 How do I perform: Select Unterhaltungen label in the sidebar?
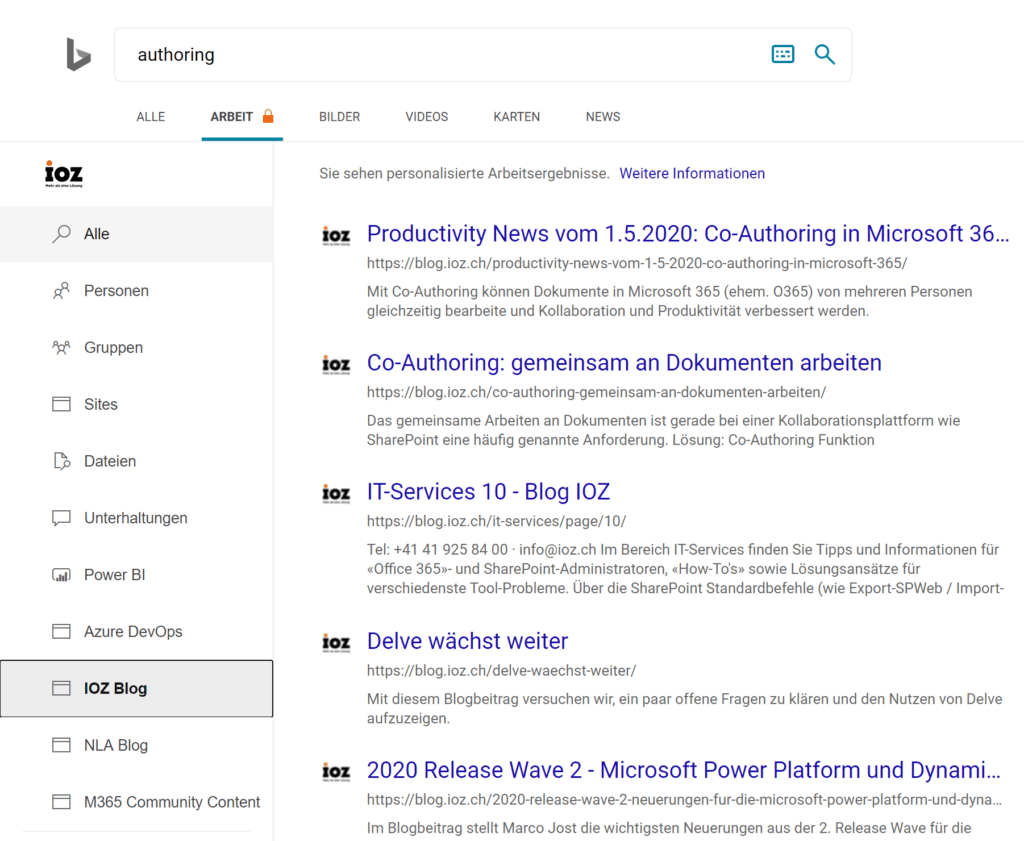click(x=136, y=518)
